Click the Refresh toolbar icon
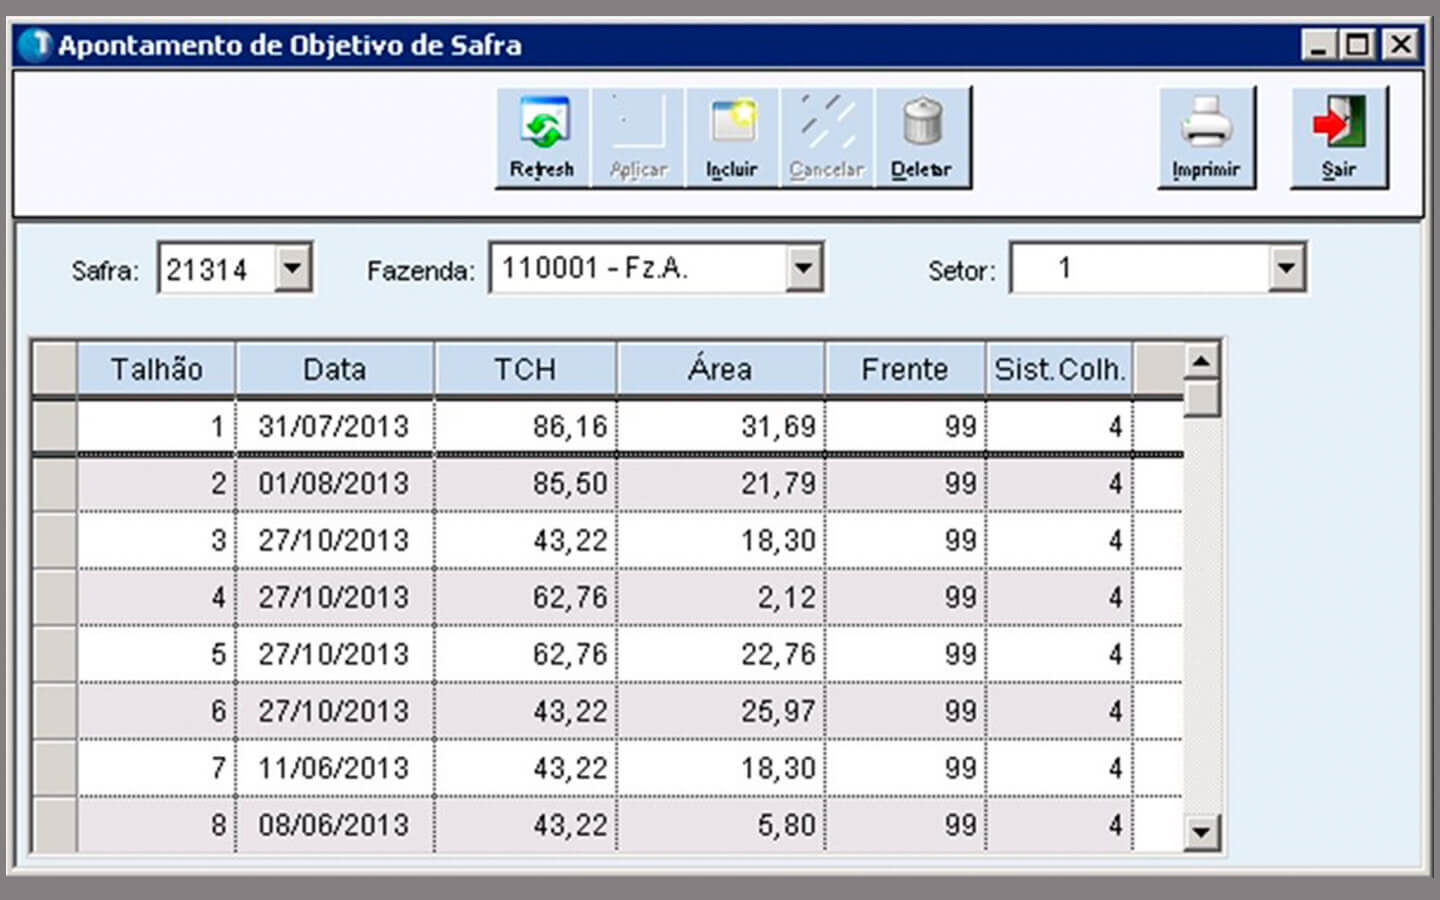This screenshot has height=900, width=1440. (x=542, y=137)
